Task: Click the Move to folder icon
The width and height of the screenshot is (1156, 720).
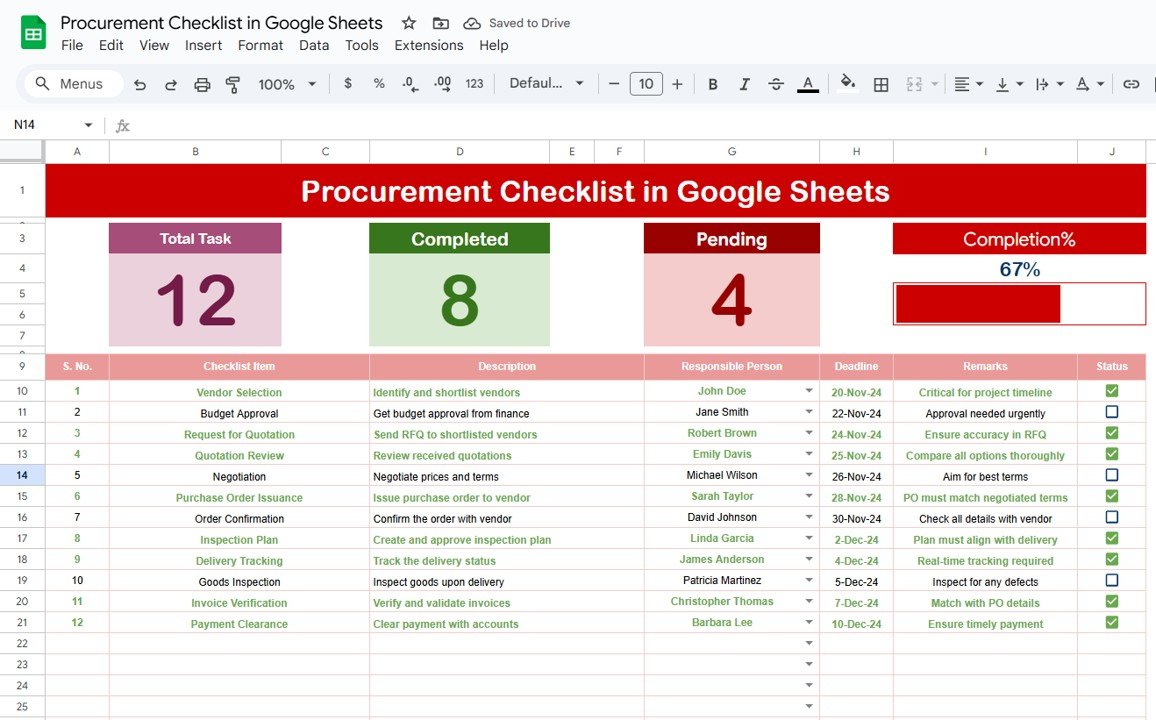Action: pos(440,23)
